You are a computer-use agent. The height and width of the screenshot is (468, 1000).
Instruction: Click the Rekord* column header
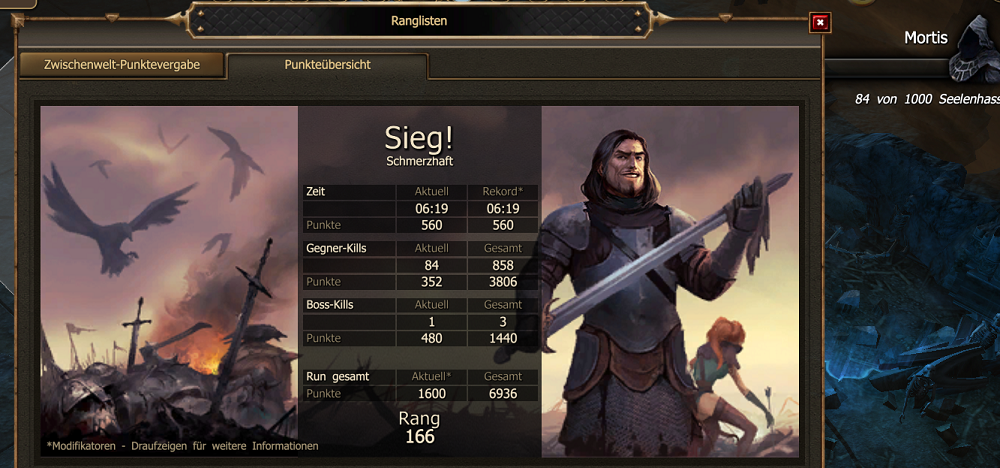503,192
